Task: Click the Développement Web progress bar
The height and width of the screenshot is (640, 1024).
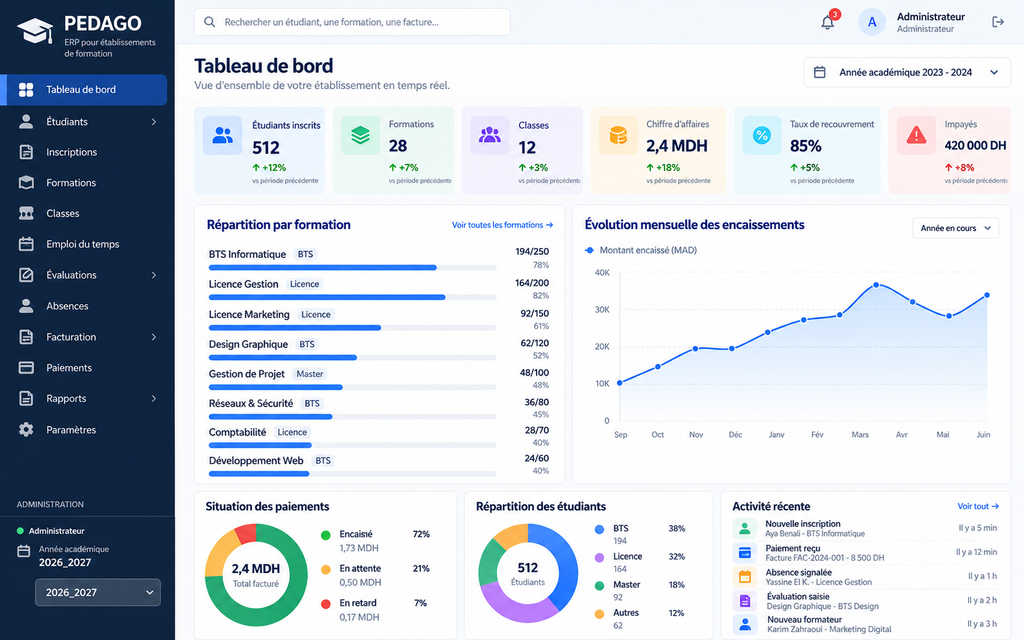Action: point(353,473)
